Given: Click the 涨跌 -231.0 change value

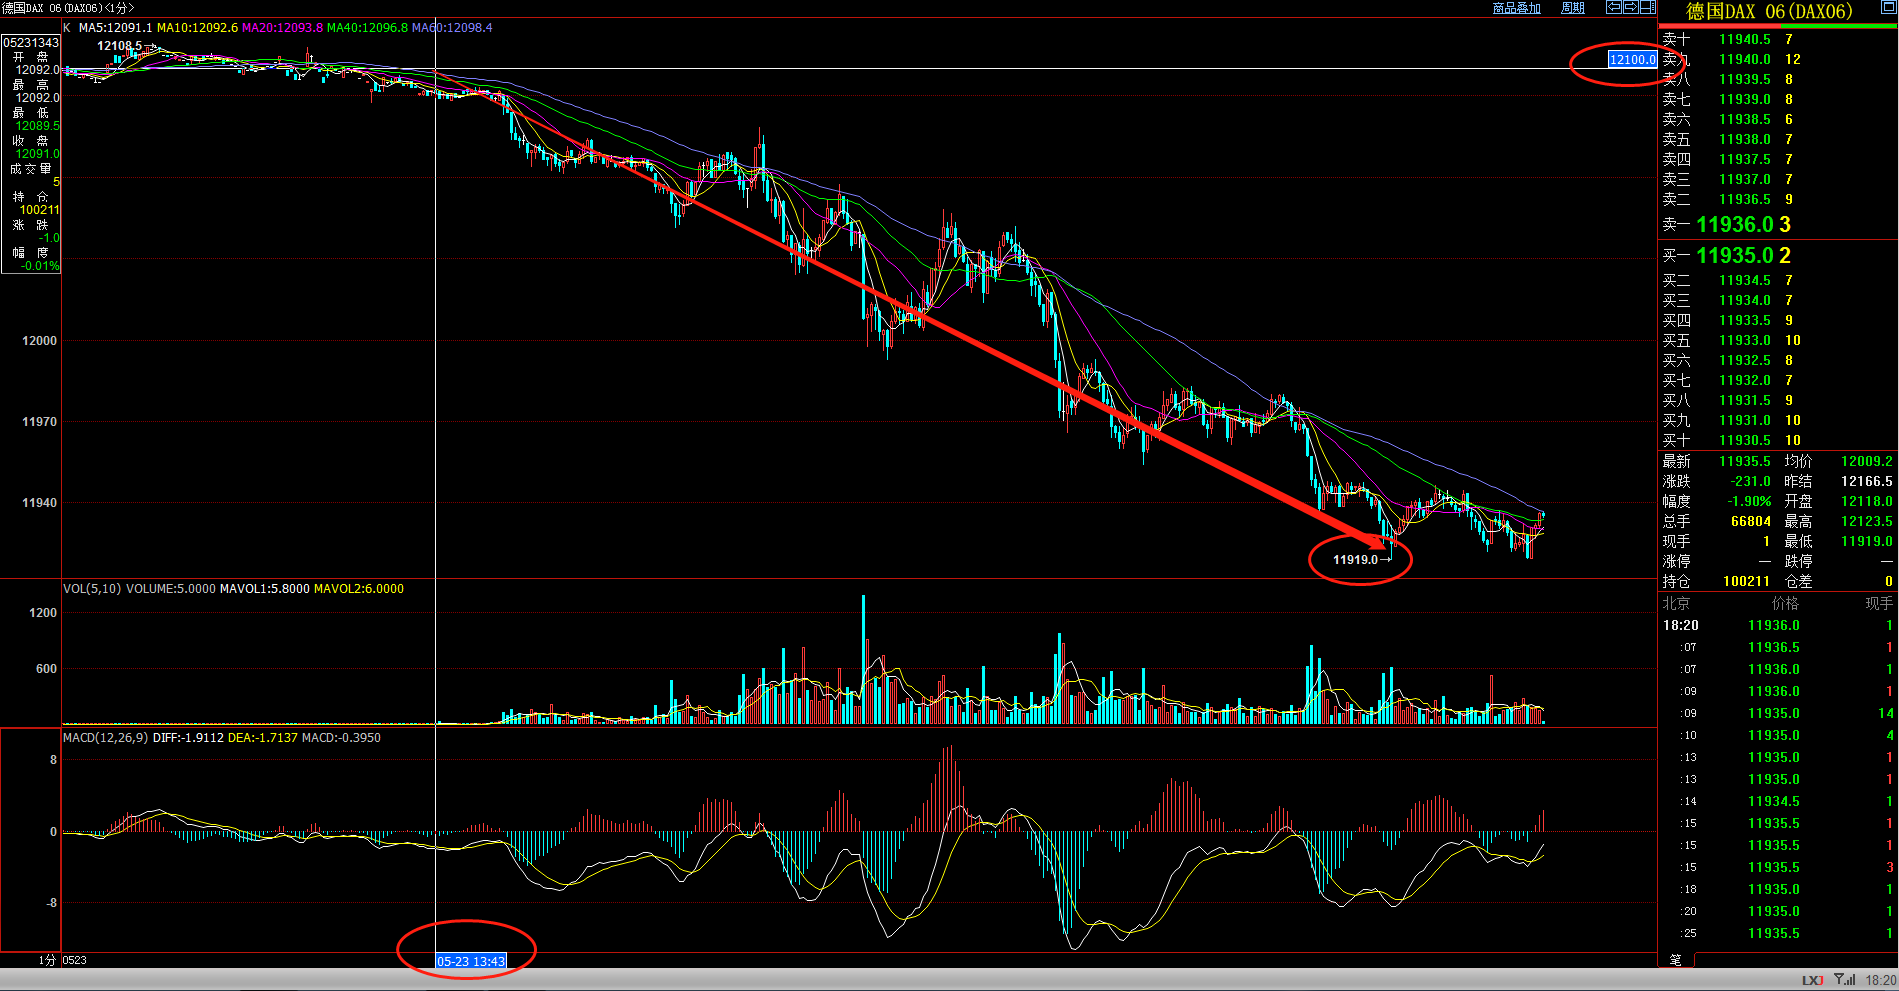Looking at the screenshot, I should (1751, 481).
